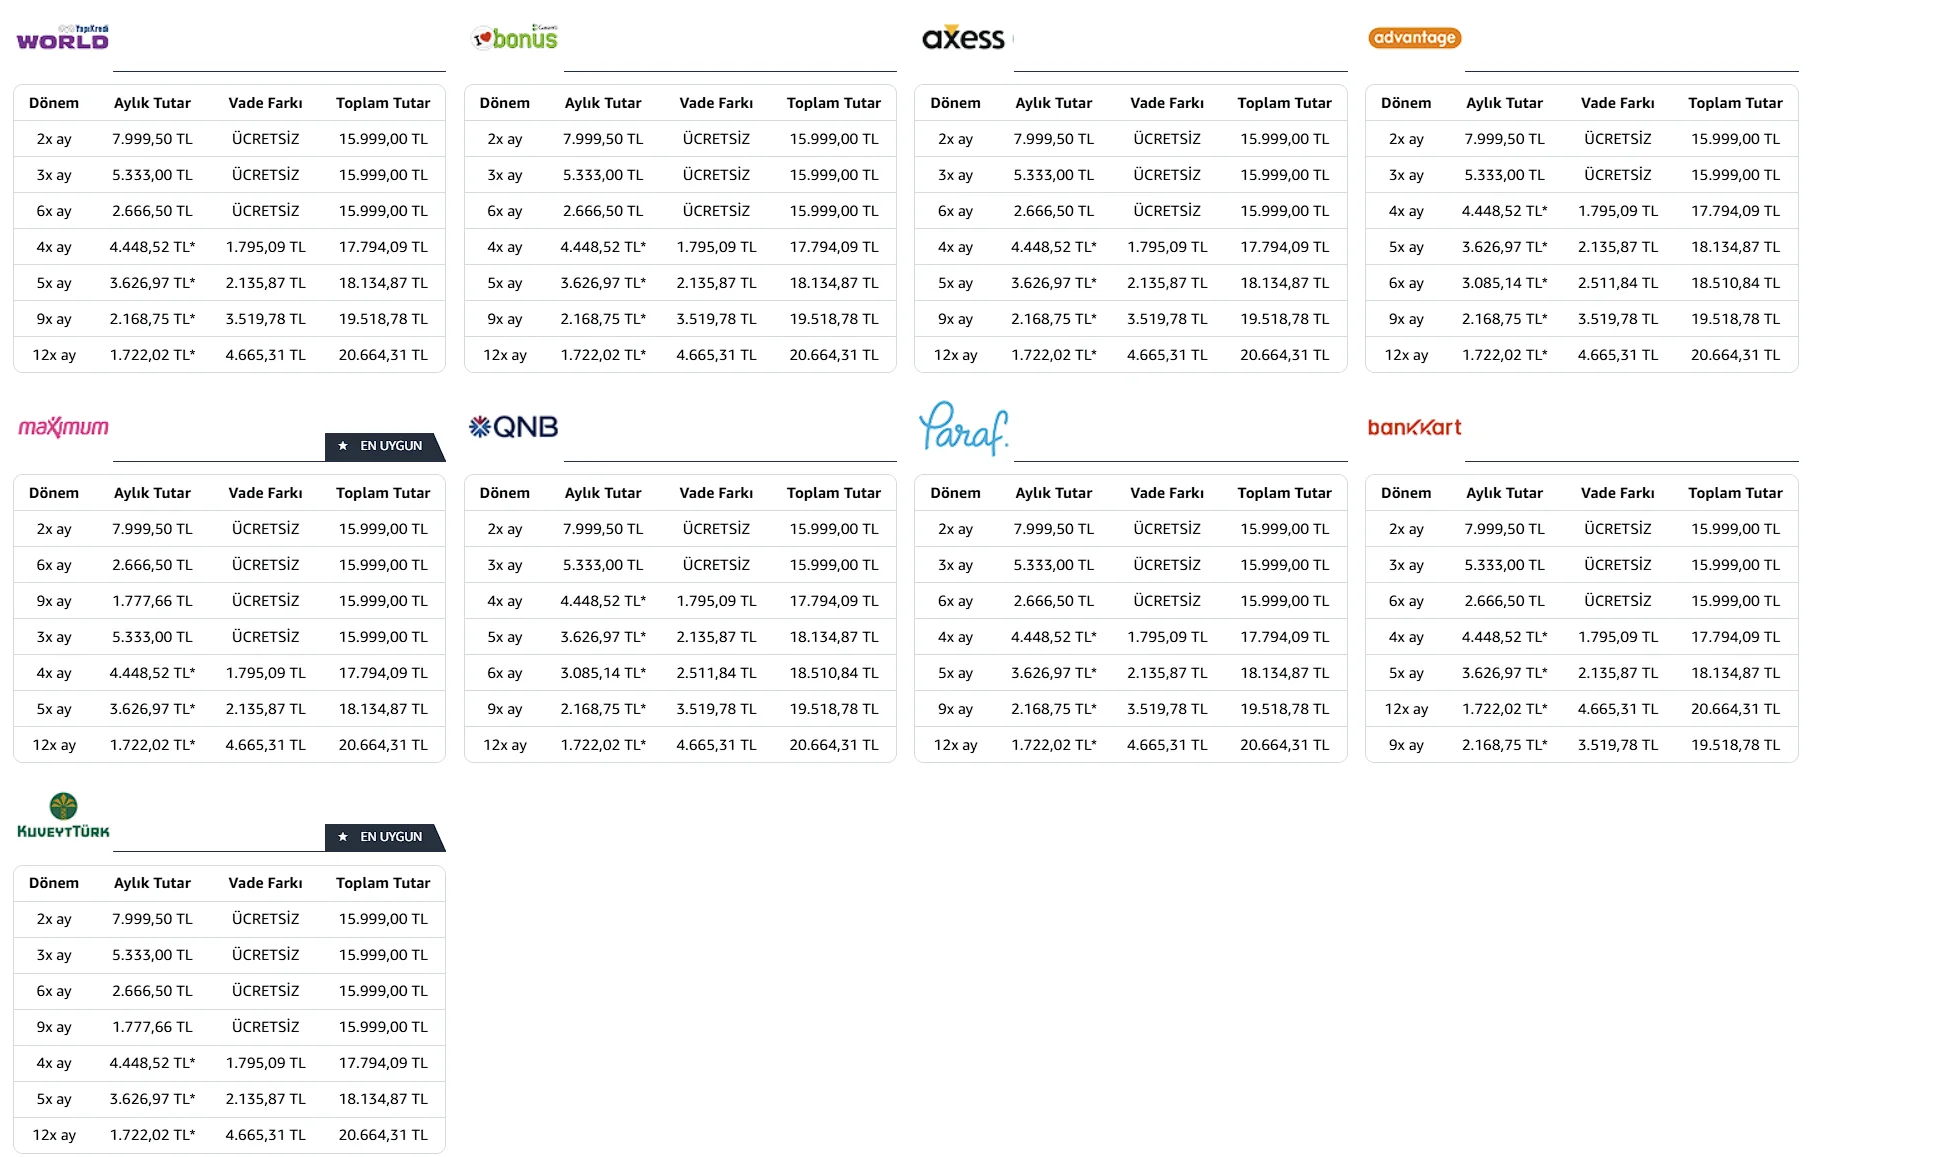Click the EN UYGUN badge above Maximum table

point(383,446)
